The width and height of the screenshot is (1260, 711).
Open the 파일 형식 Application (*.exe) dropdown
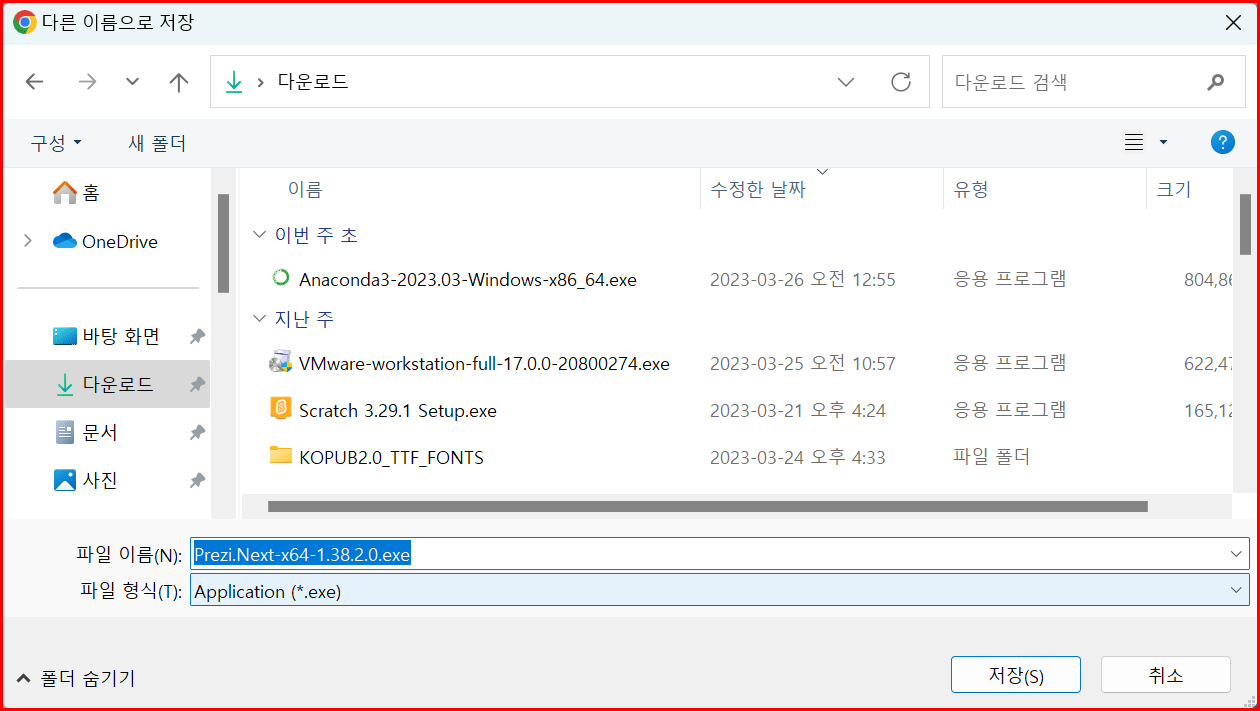[719, 590]
